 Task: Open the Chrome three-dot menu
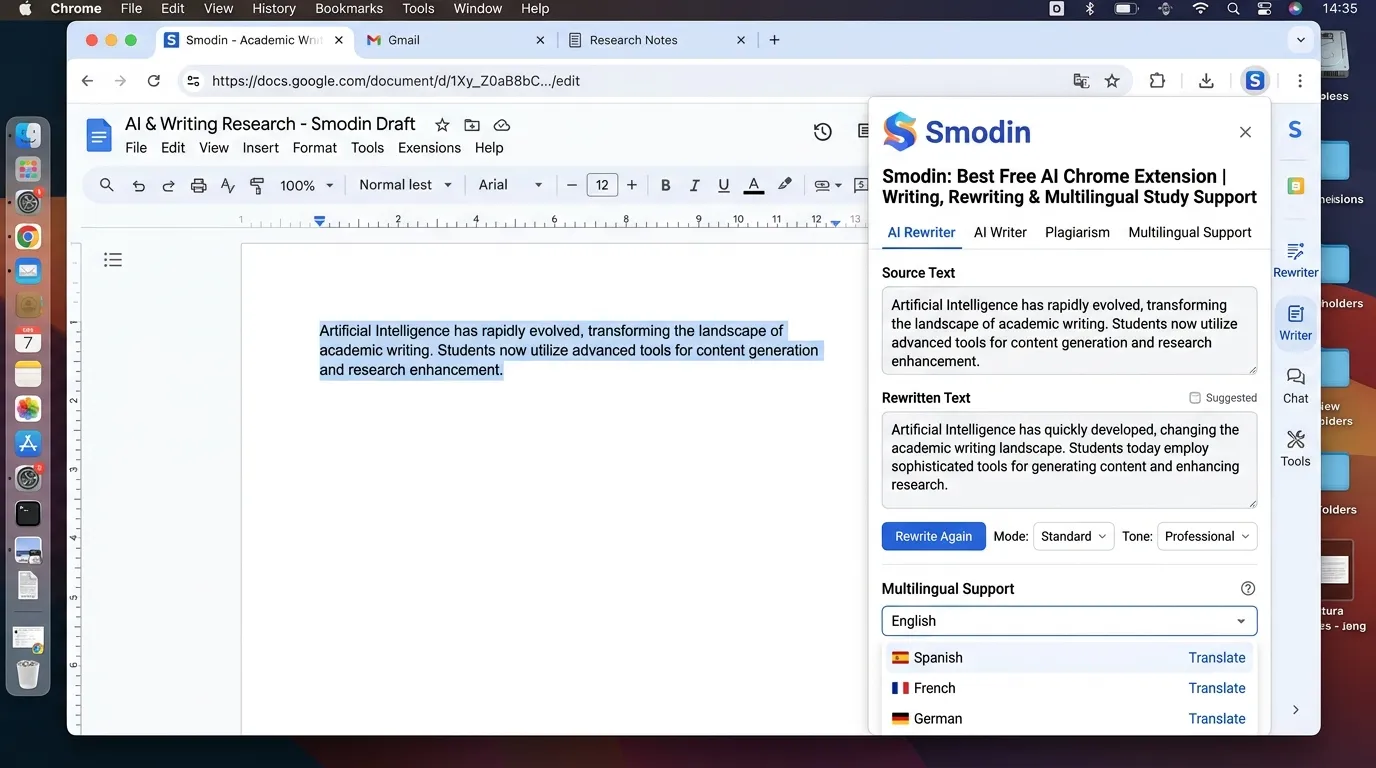coord(1300,81)
